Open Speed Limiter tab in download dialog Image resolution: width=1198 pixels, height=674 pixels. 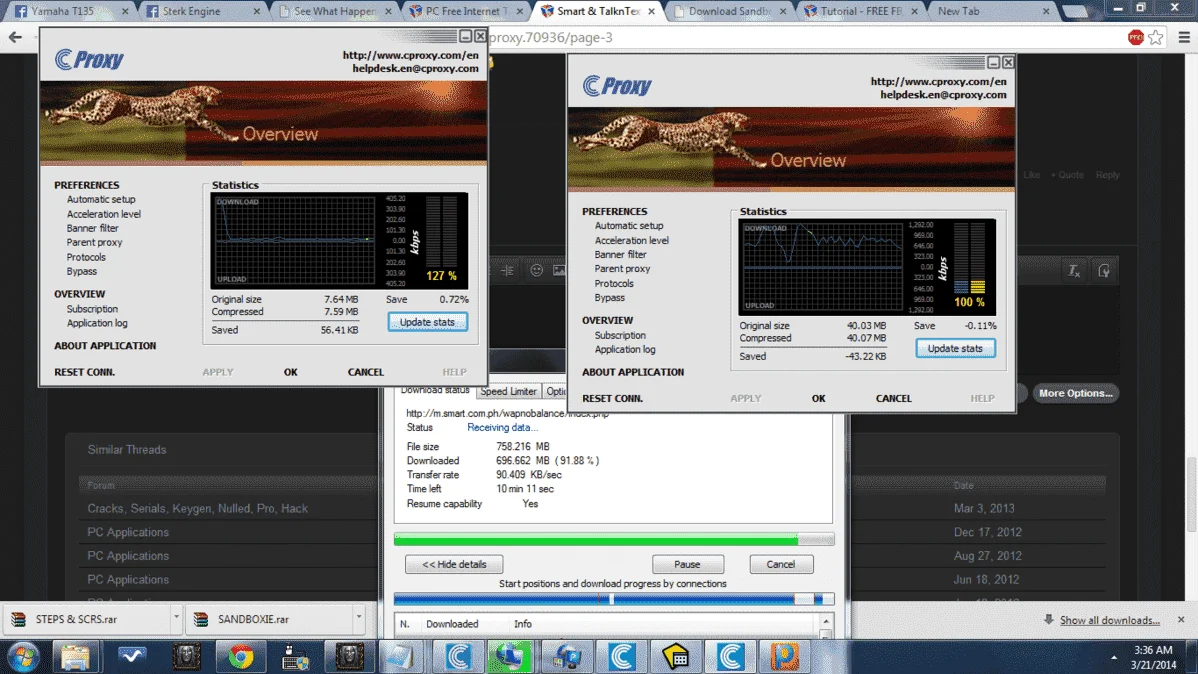tap(508, 391)
